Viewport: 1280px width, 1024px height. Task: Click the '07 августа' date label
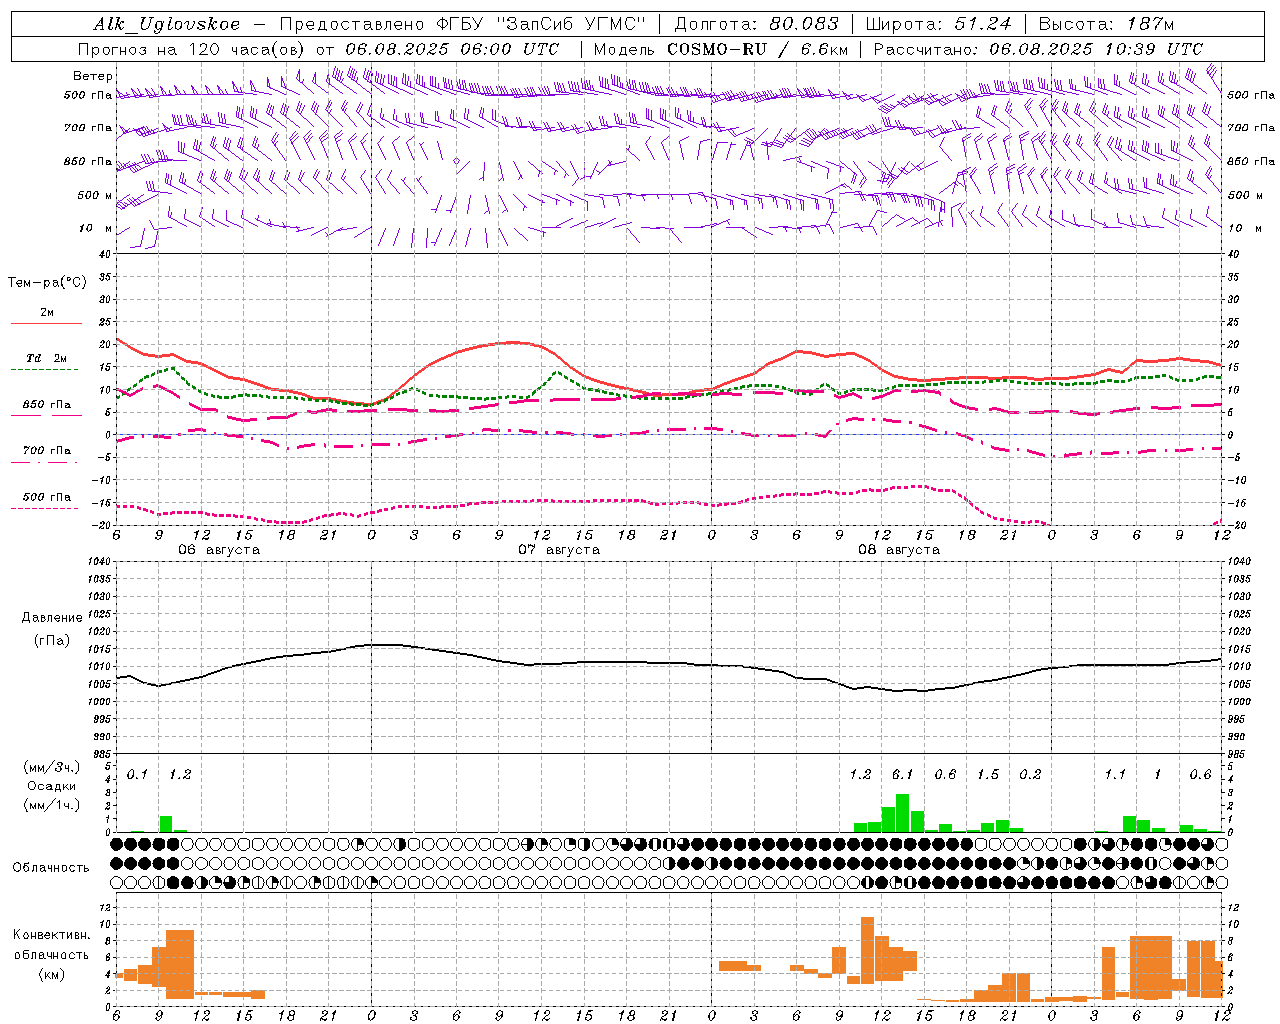559,550
